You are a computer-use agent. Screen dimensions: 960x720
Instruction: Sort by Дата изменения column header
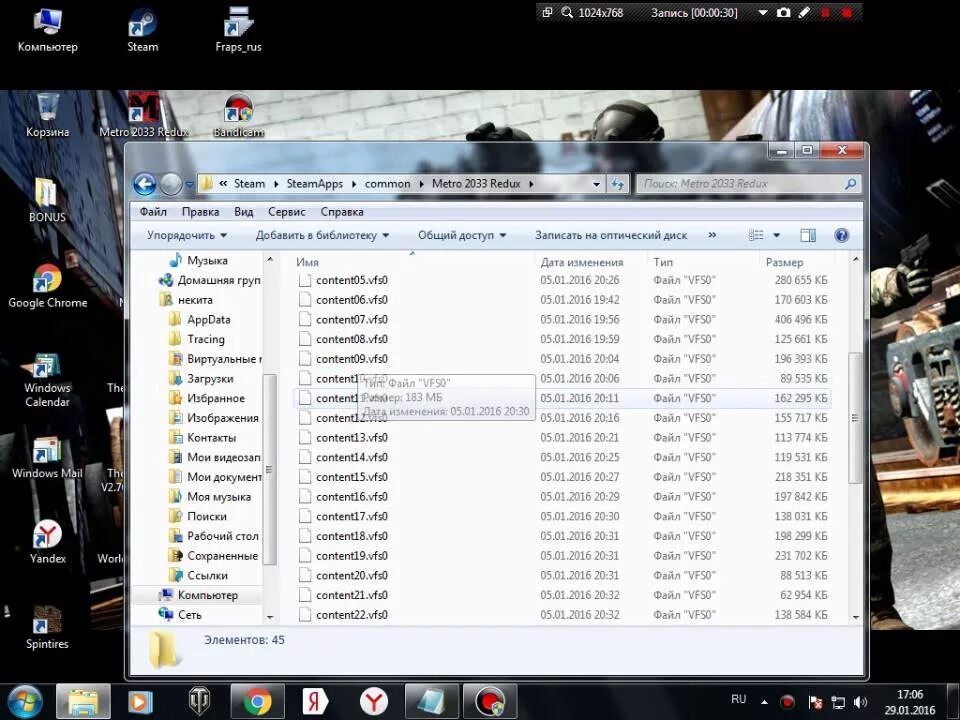(582, 262)
